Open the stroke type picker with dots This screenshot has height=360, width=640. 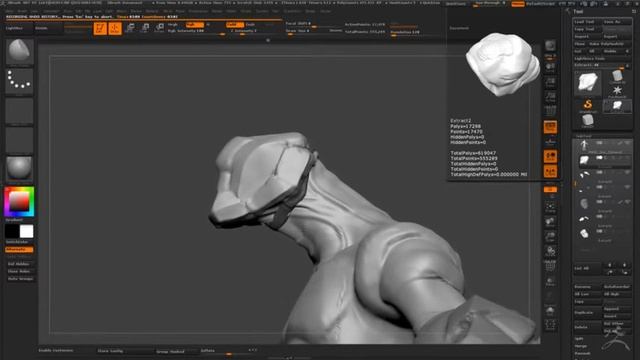point(19,81)
